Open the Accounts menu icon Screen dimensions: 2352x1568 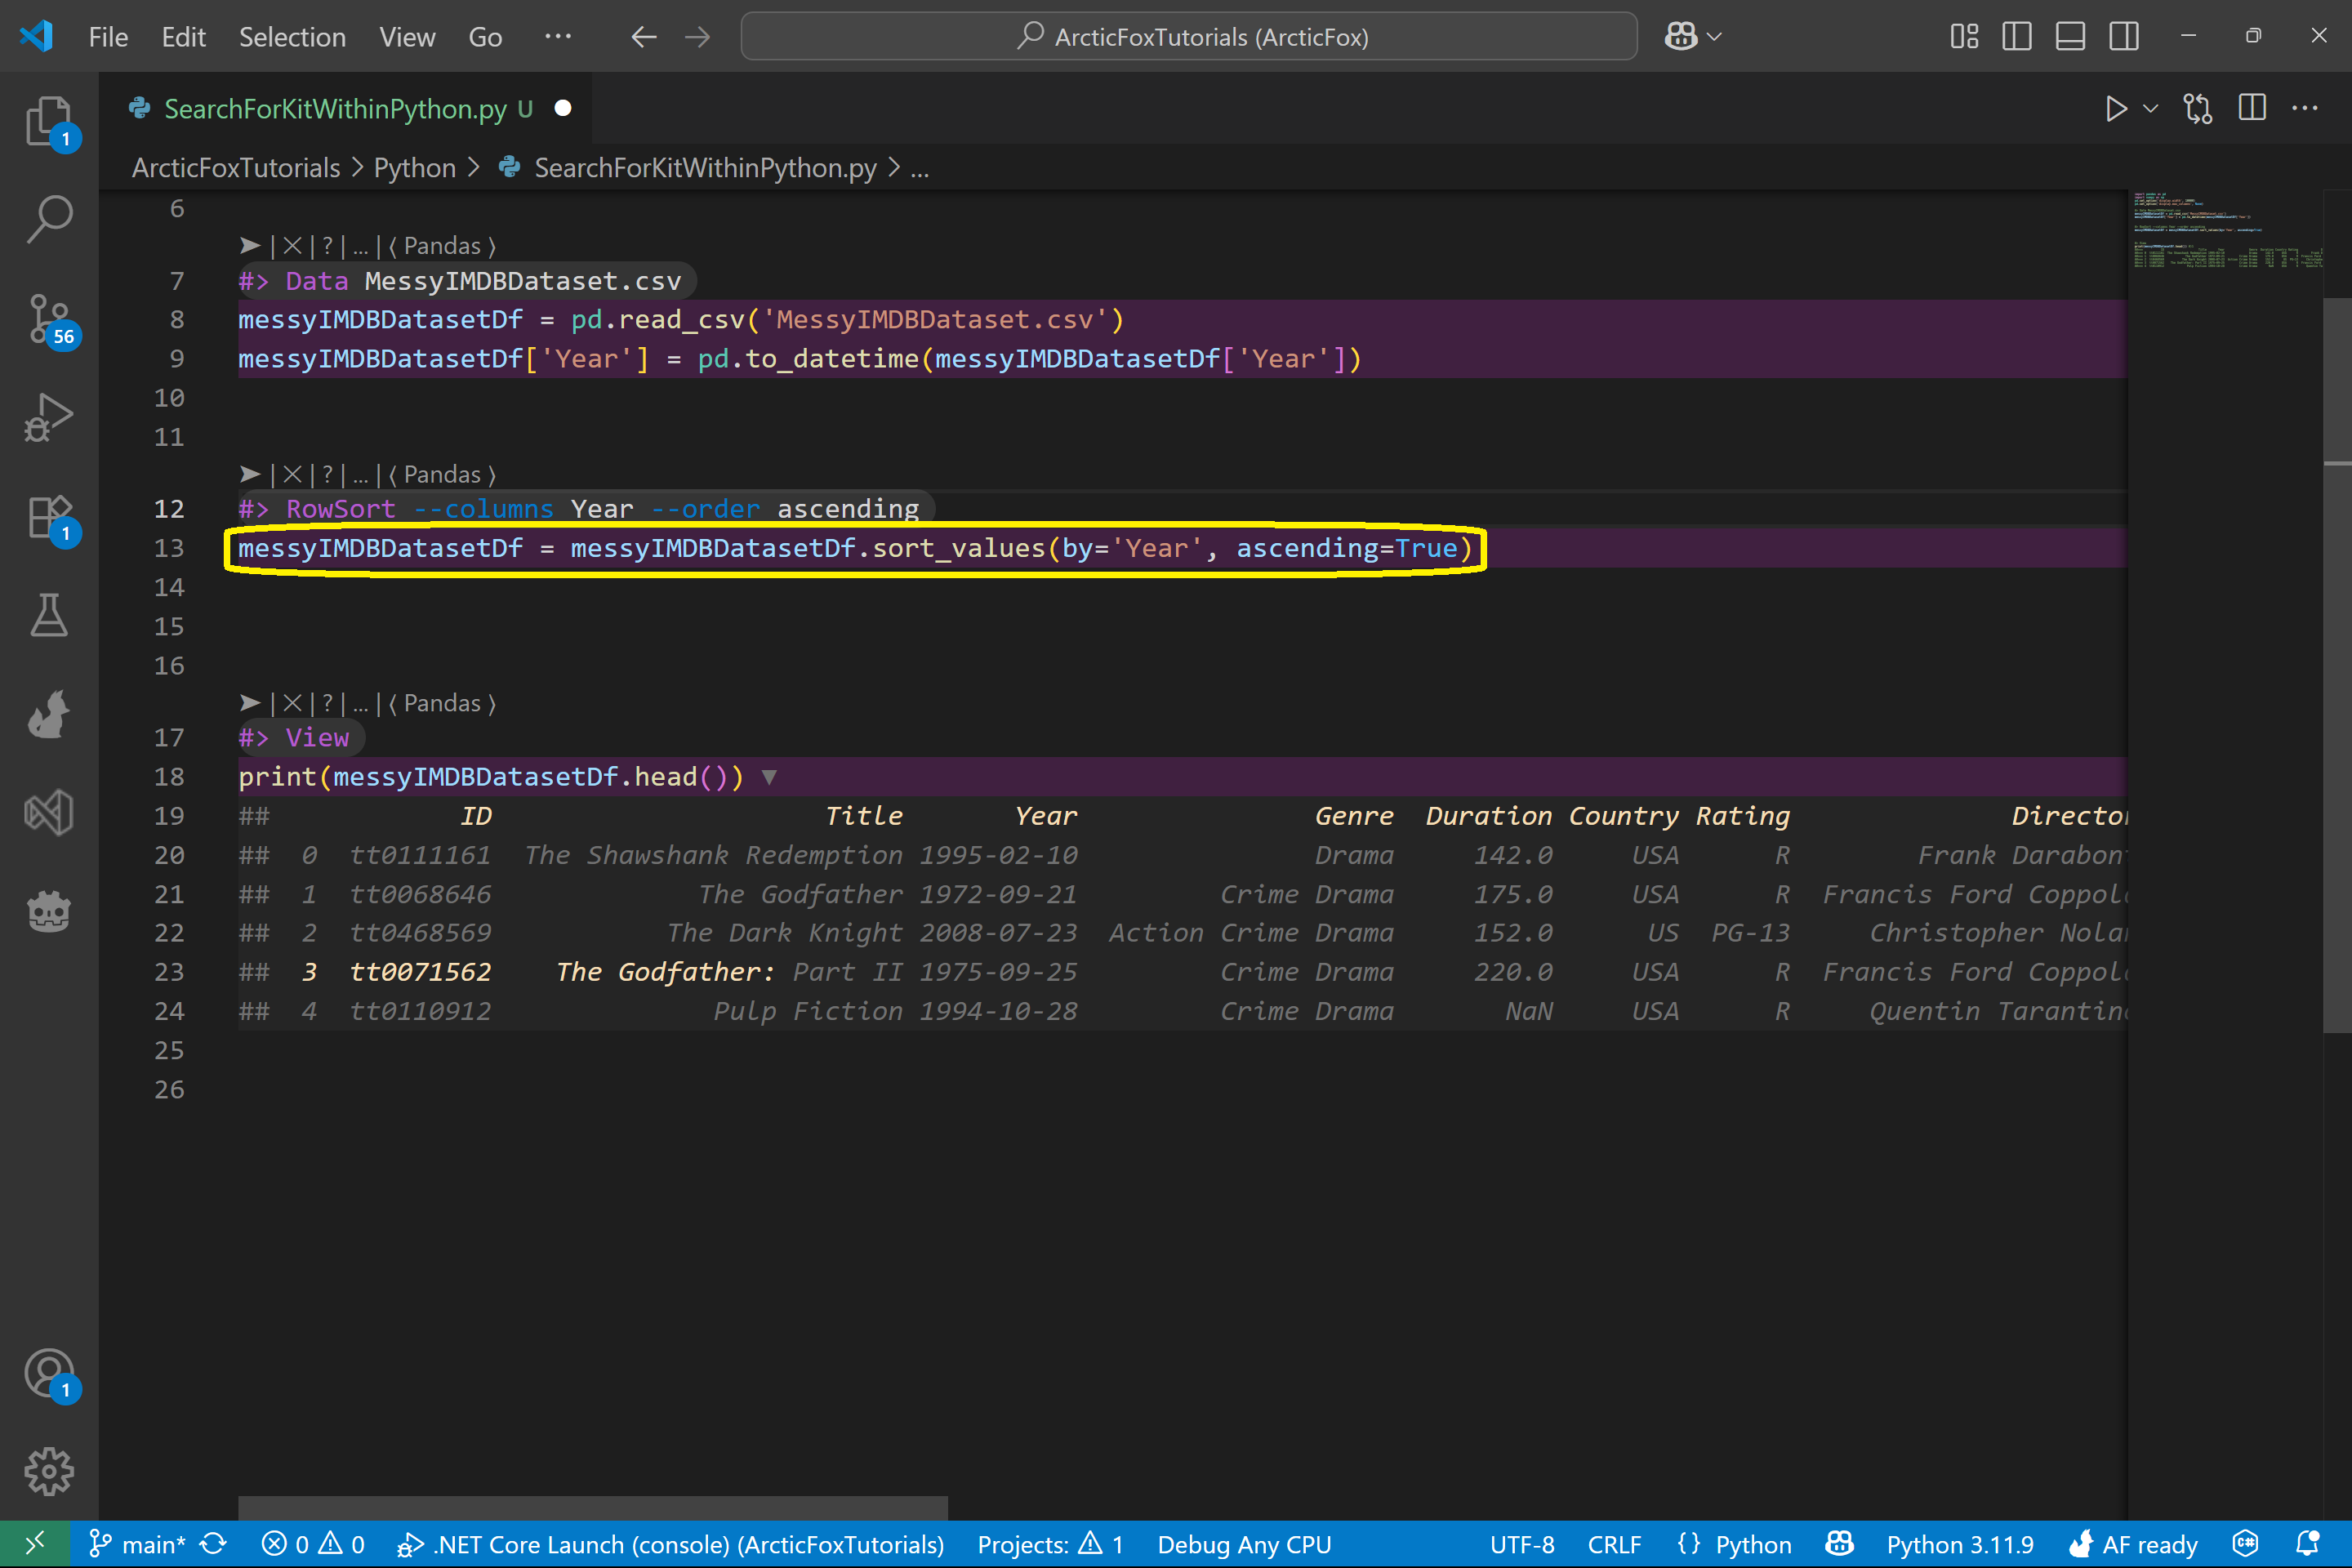49,1374
